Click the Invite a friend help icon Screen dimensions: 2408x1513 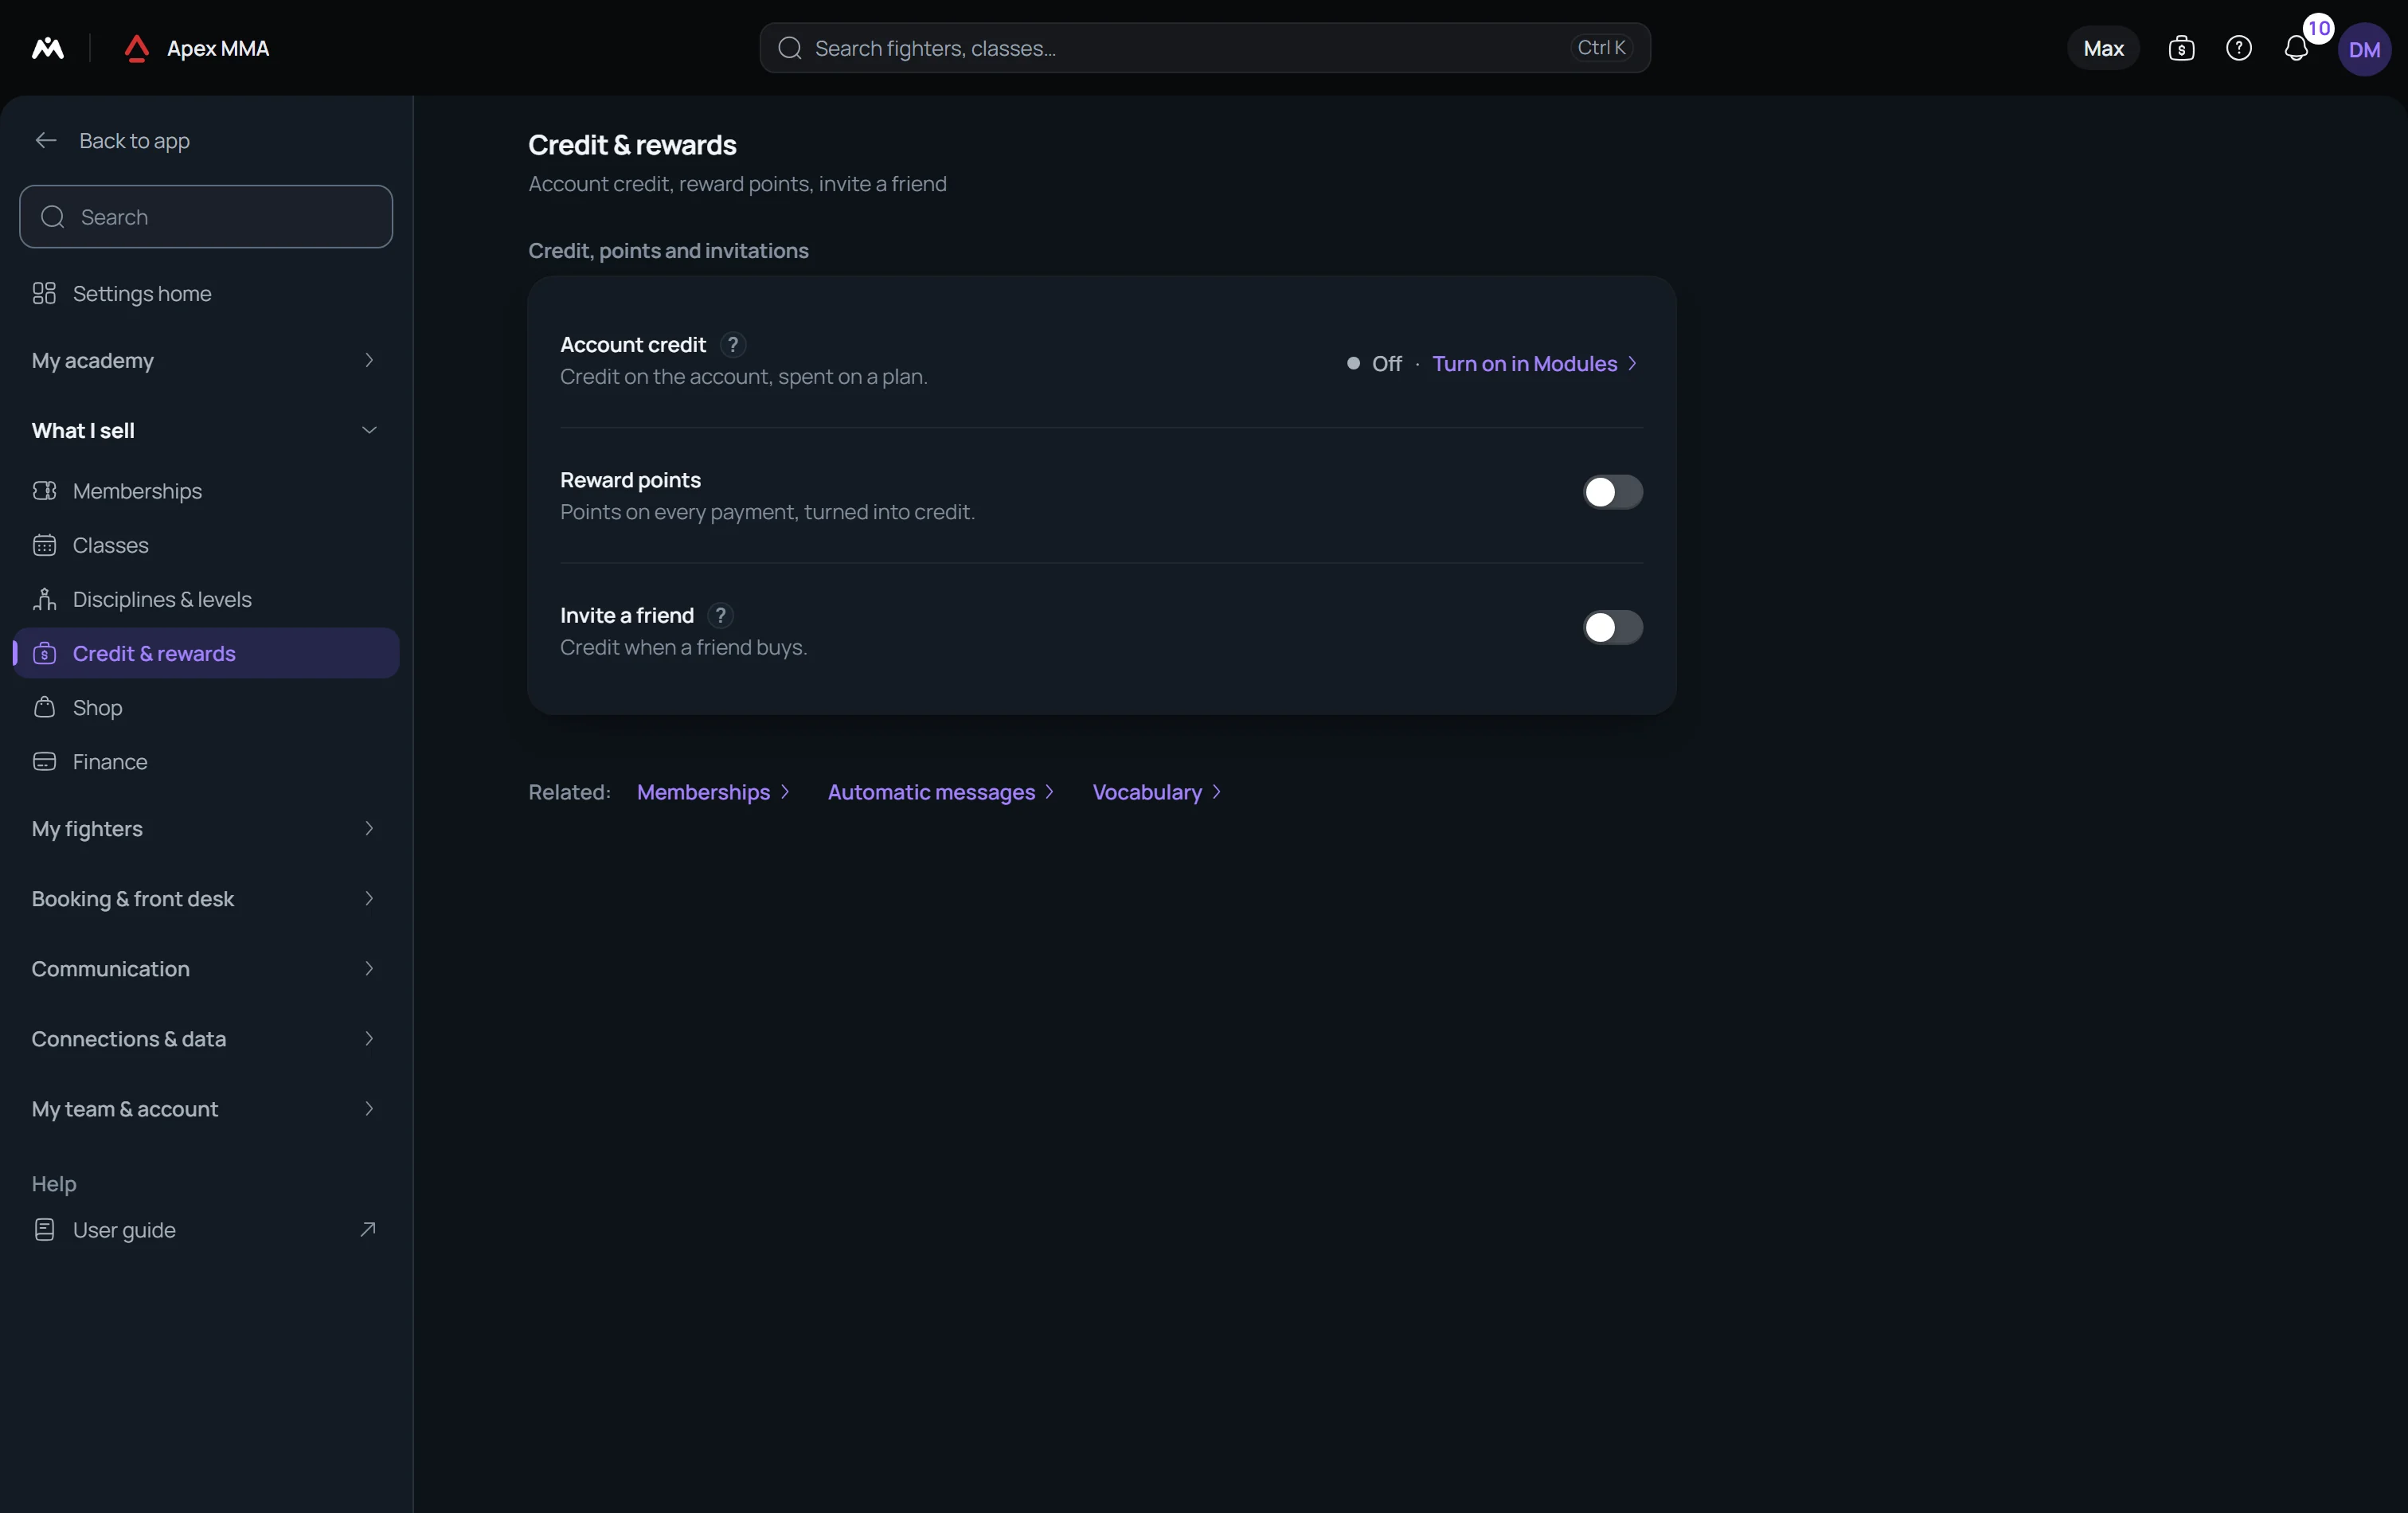click(x=720, y=616)
